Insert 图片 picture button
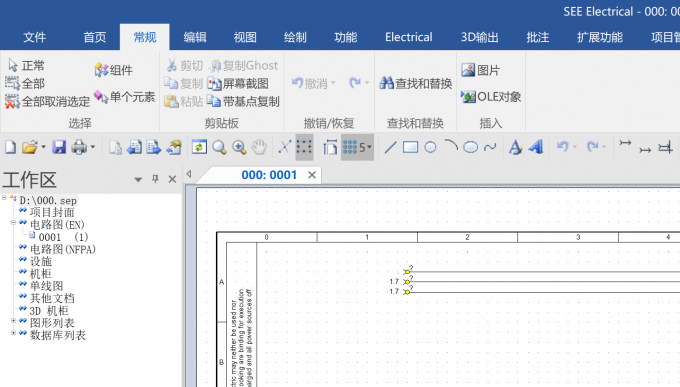 (481, 70)
